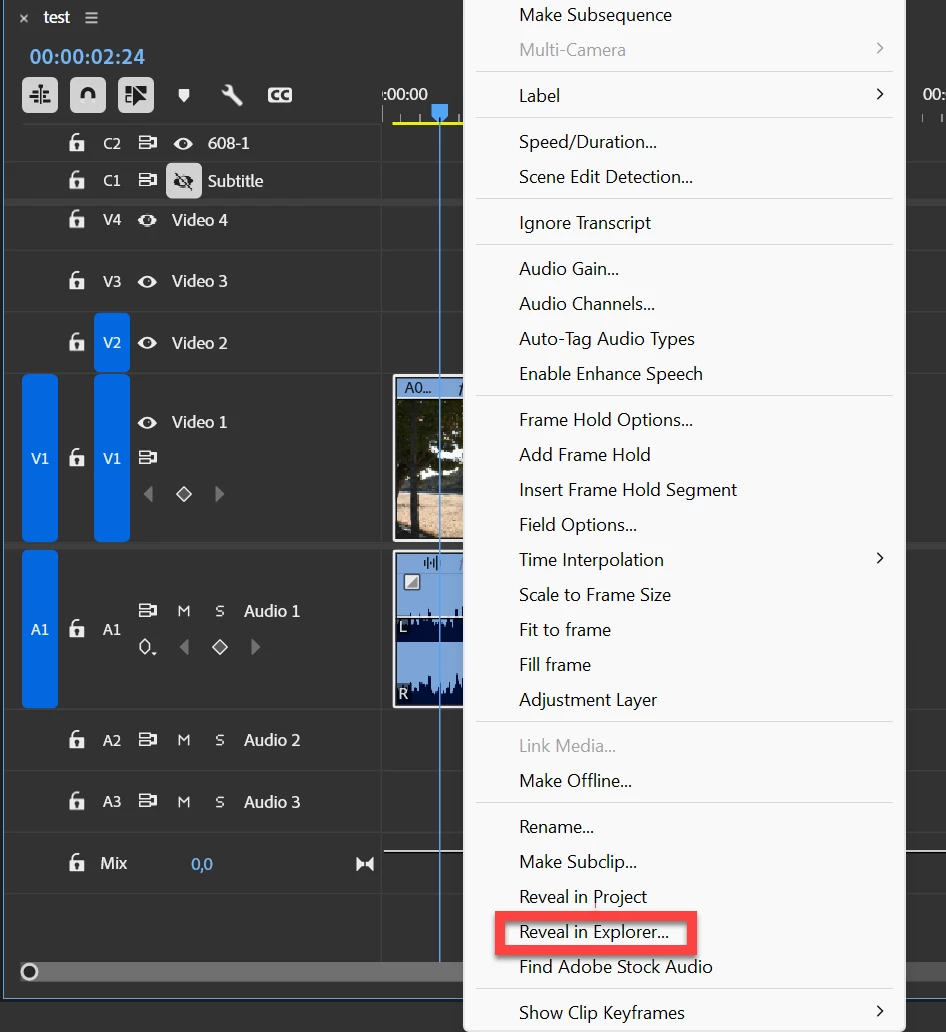Show the hidden Subtitle caption track
This screenshot has height=1032, width=946.
(184, 181)
